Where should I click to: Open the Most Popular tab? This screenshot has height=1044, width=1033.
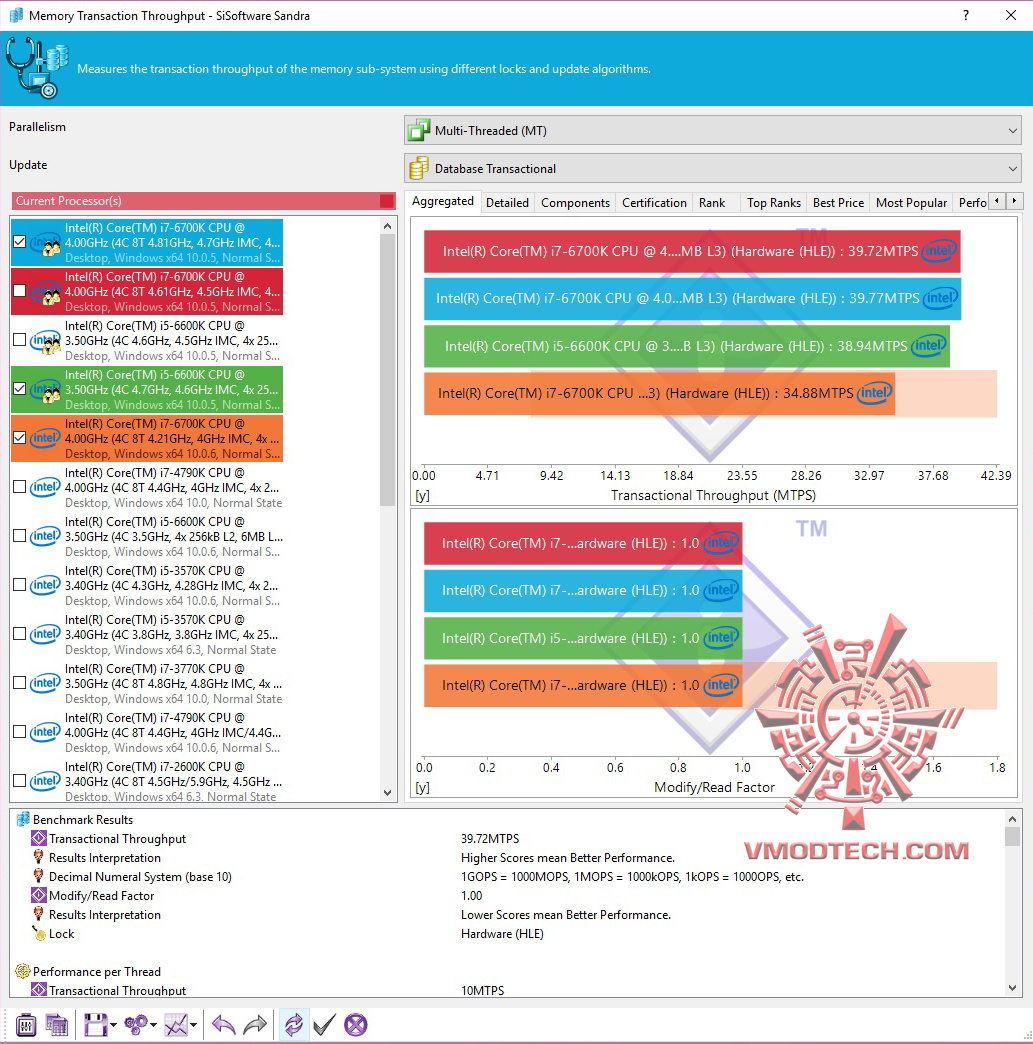[x=911, y=202]
